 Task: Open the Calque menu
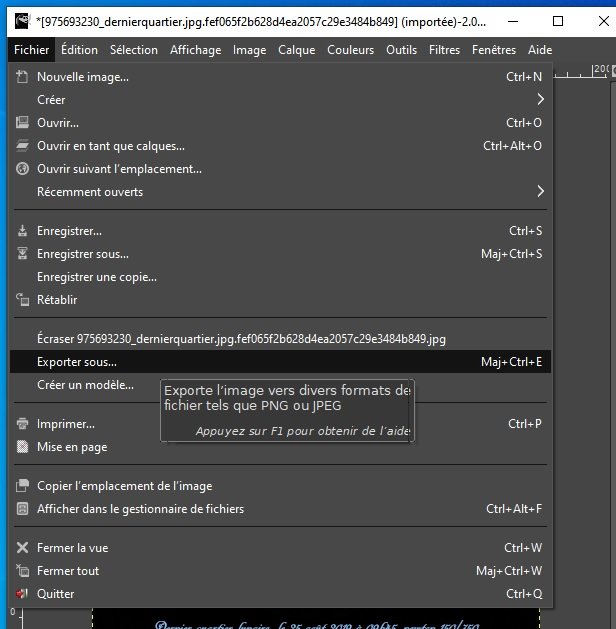coord(297,50)
